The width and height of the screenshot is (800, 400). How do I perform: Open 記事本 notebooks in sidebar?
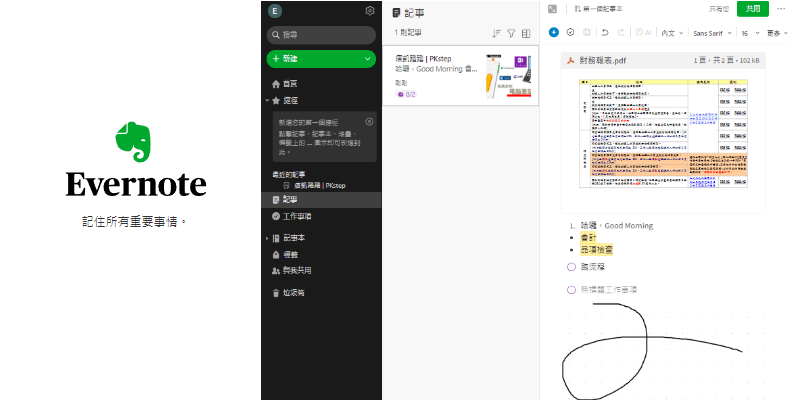point(289,238)
